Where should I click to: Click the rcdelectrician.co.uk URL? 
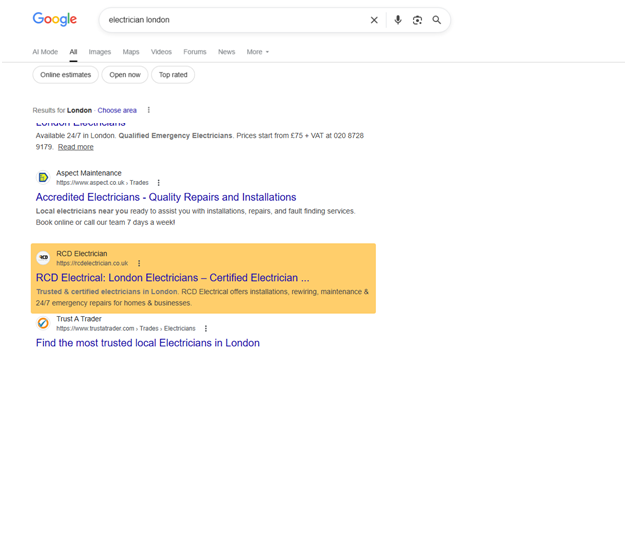[92, 263]
